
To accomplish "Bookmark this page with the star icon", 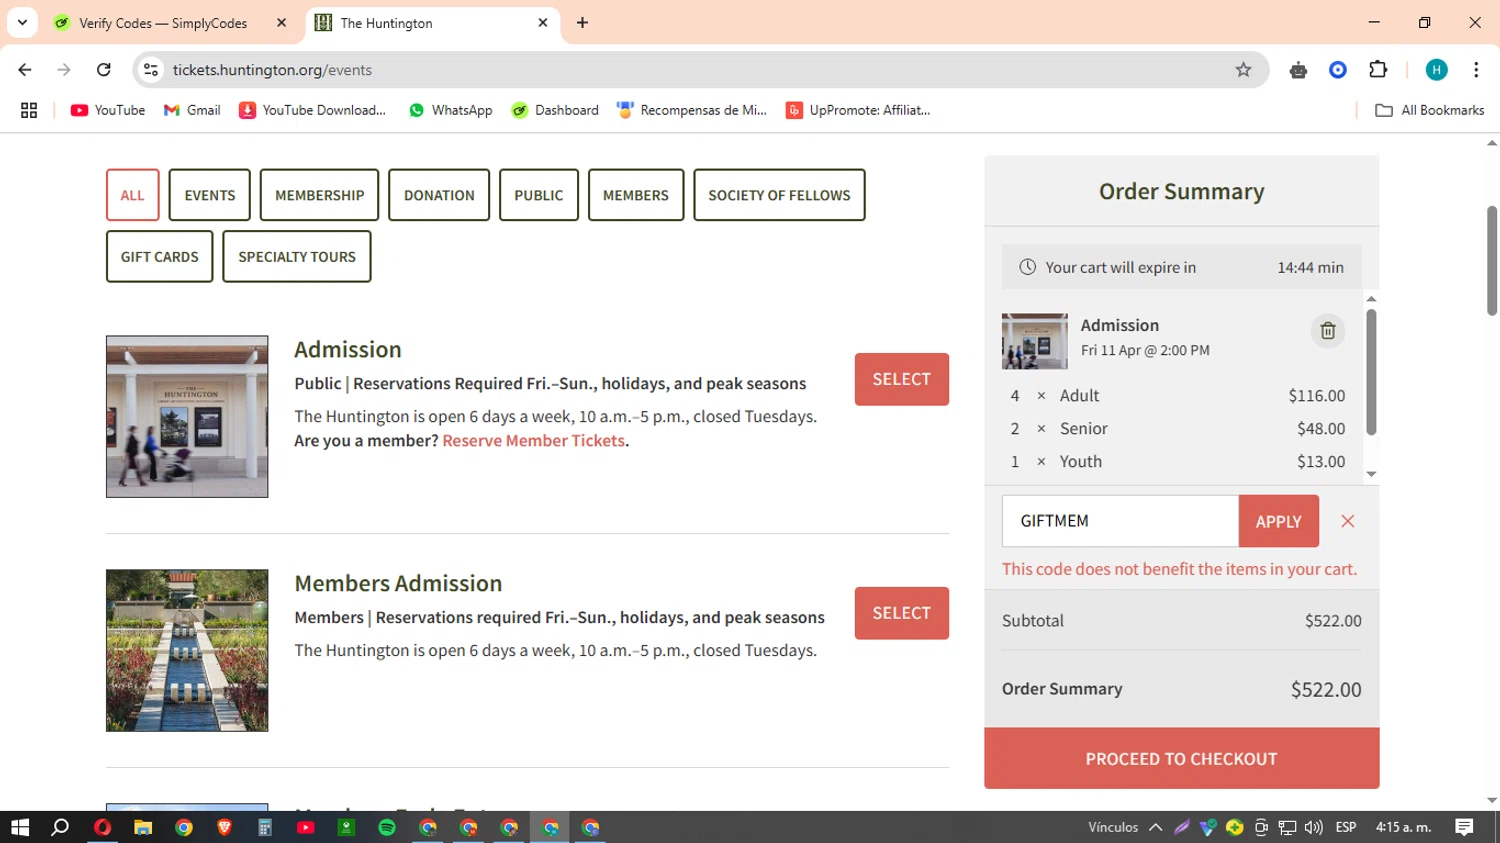I will (x=1243, y=70).
